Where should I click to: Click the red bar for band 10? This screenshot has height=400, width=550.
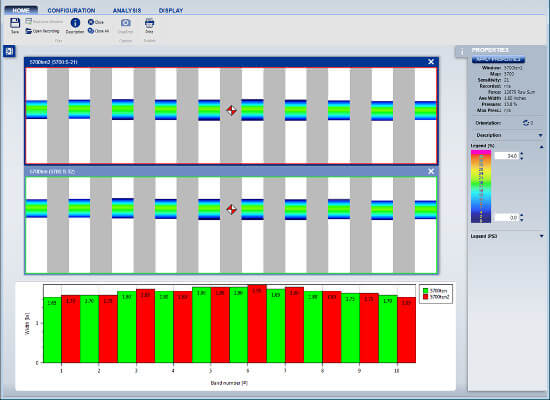(x=407, y=330)
